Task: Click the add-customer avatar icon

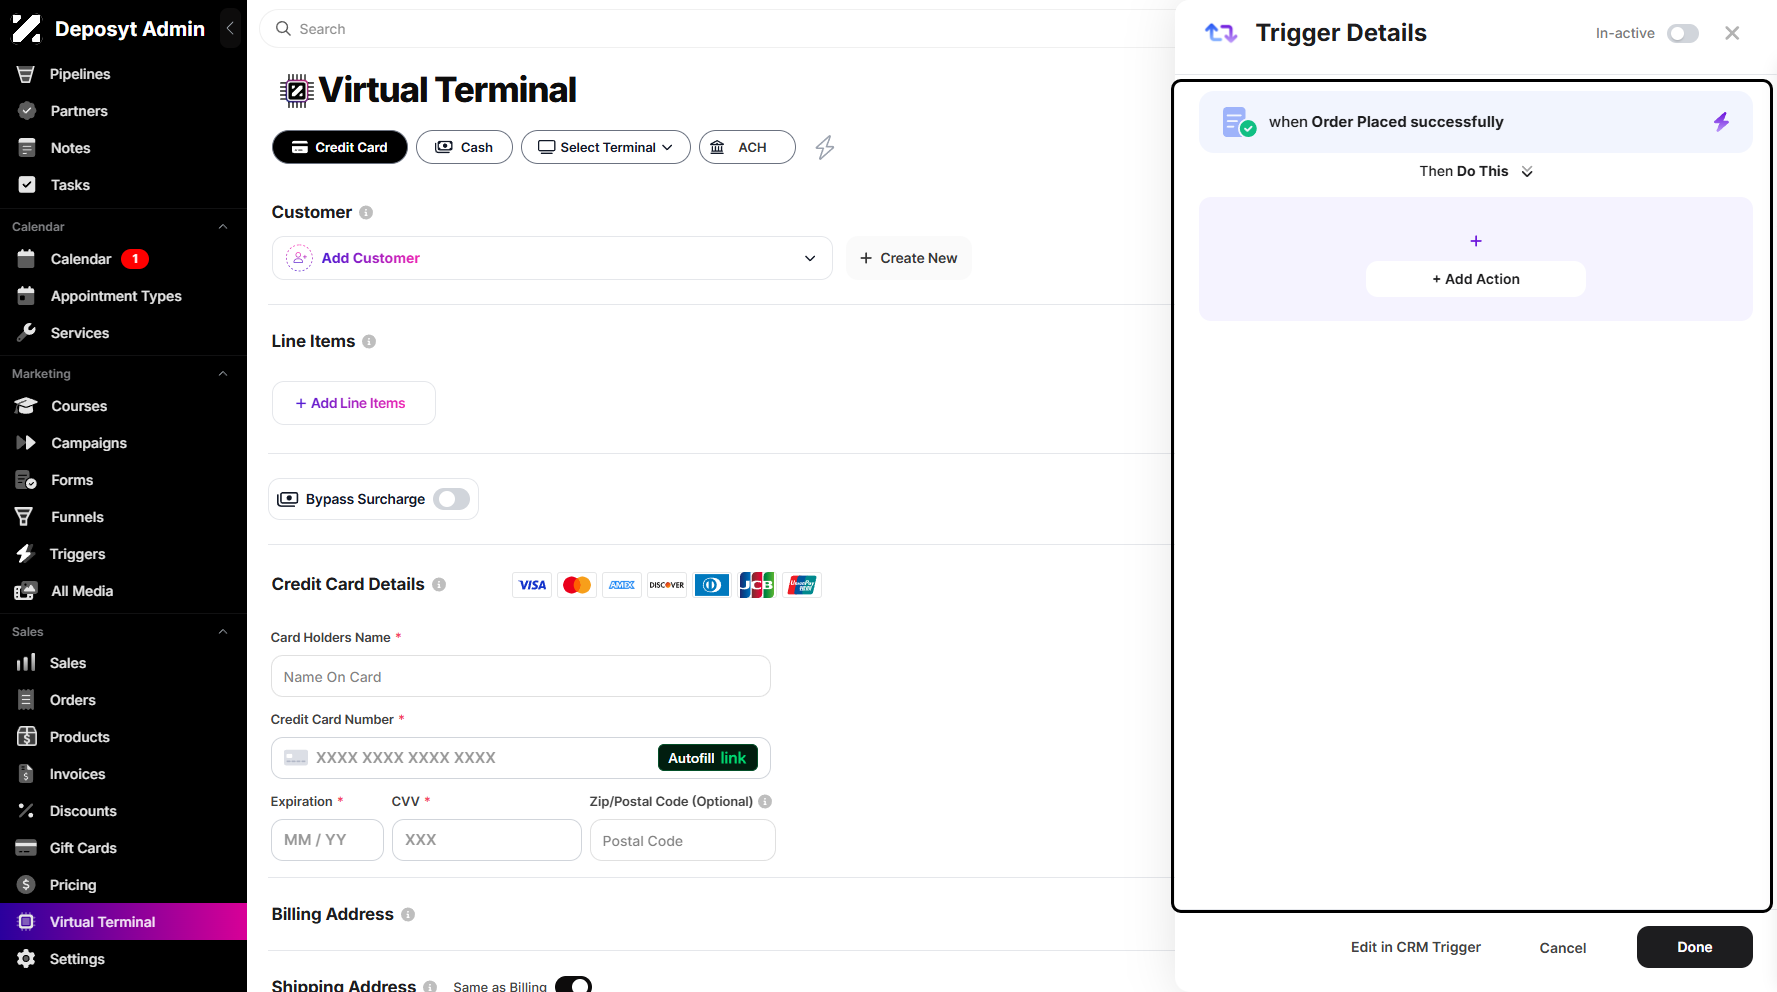Action: 299,258
